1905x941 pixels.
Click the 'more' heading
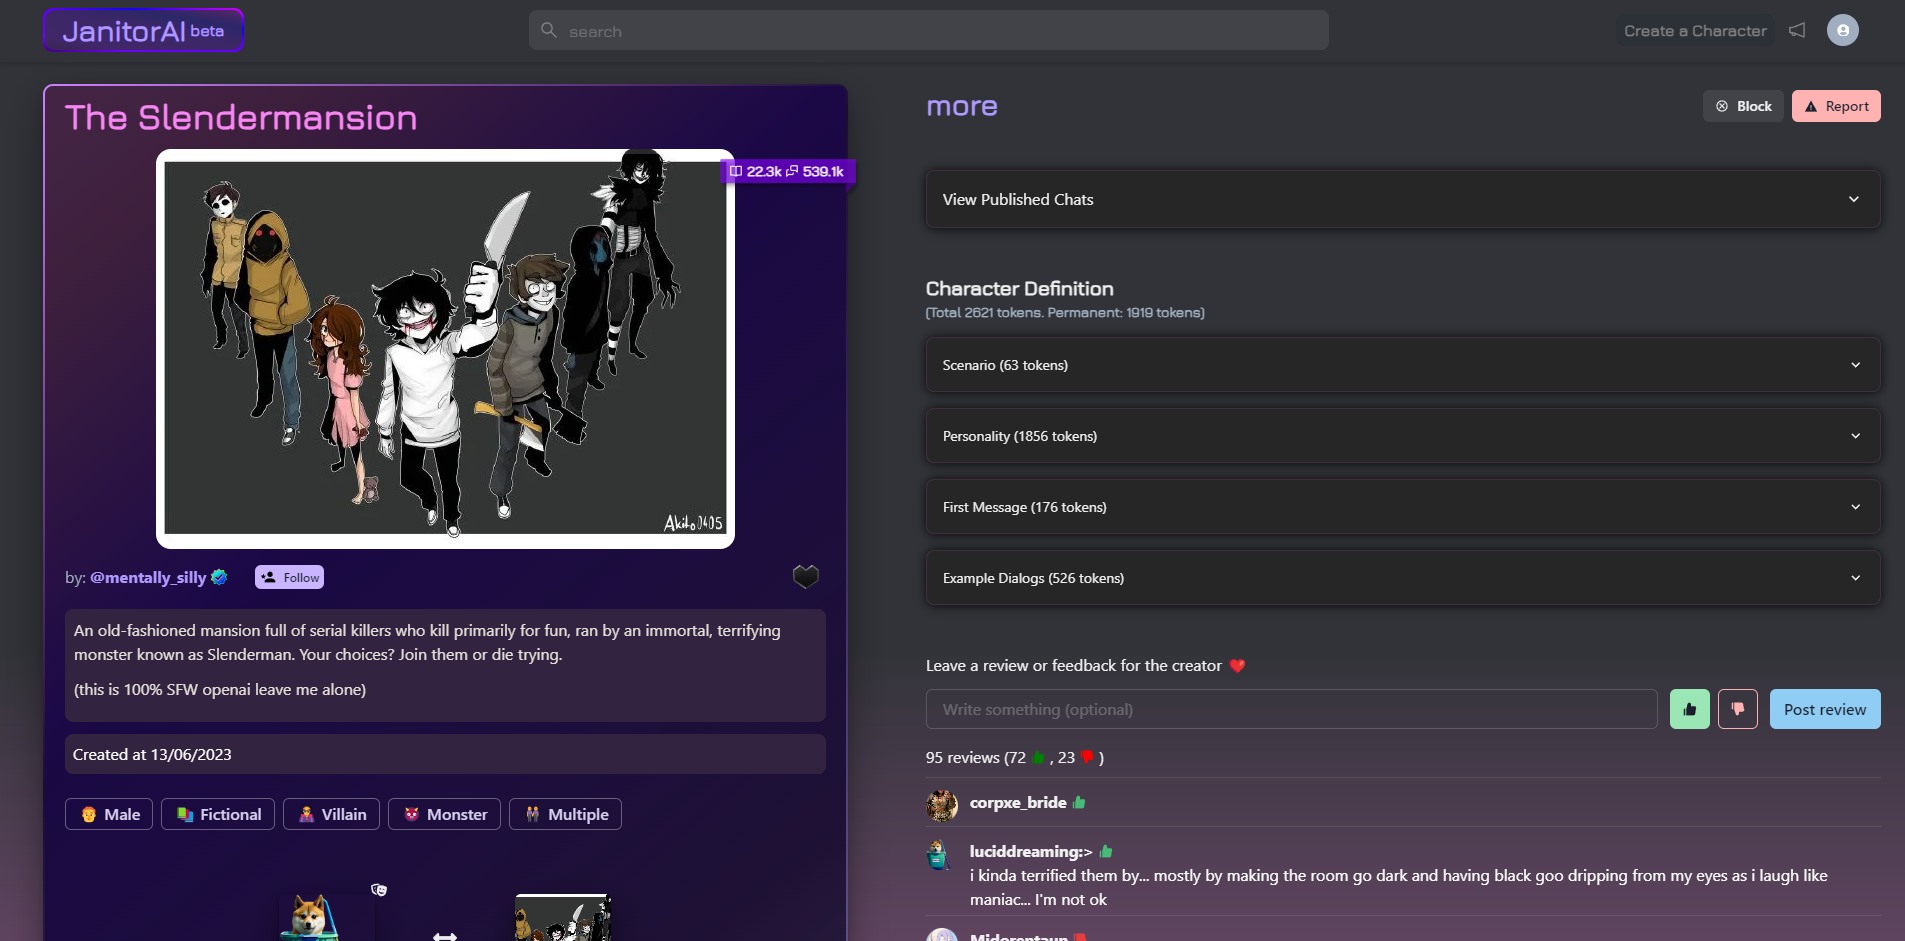(x=962, y=106)
